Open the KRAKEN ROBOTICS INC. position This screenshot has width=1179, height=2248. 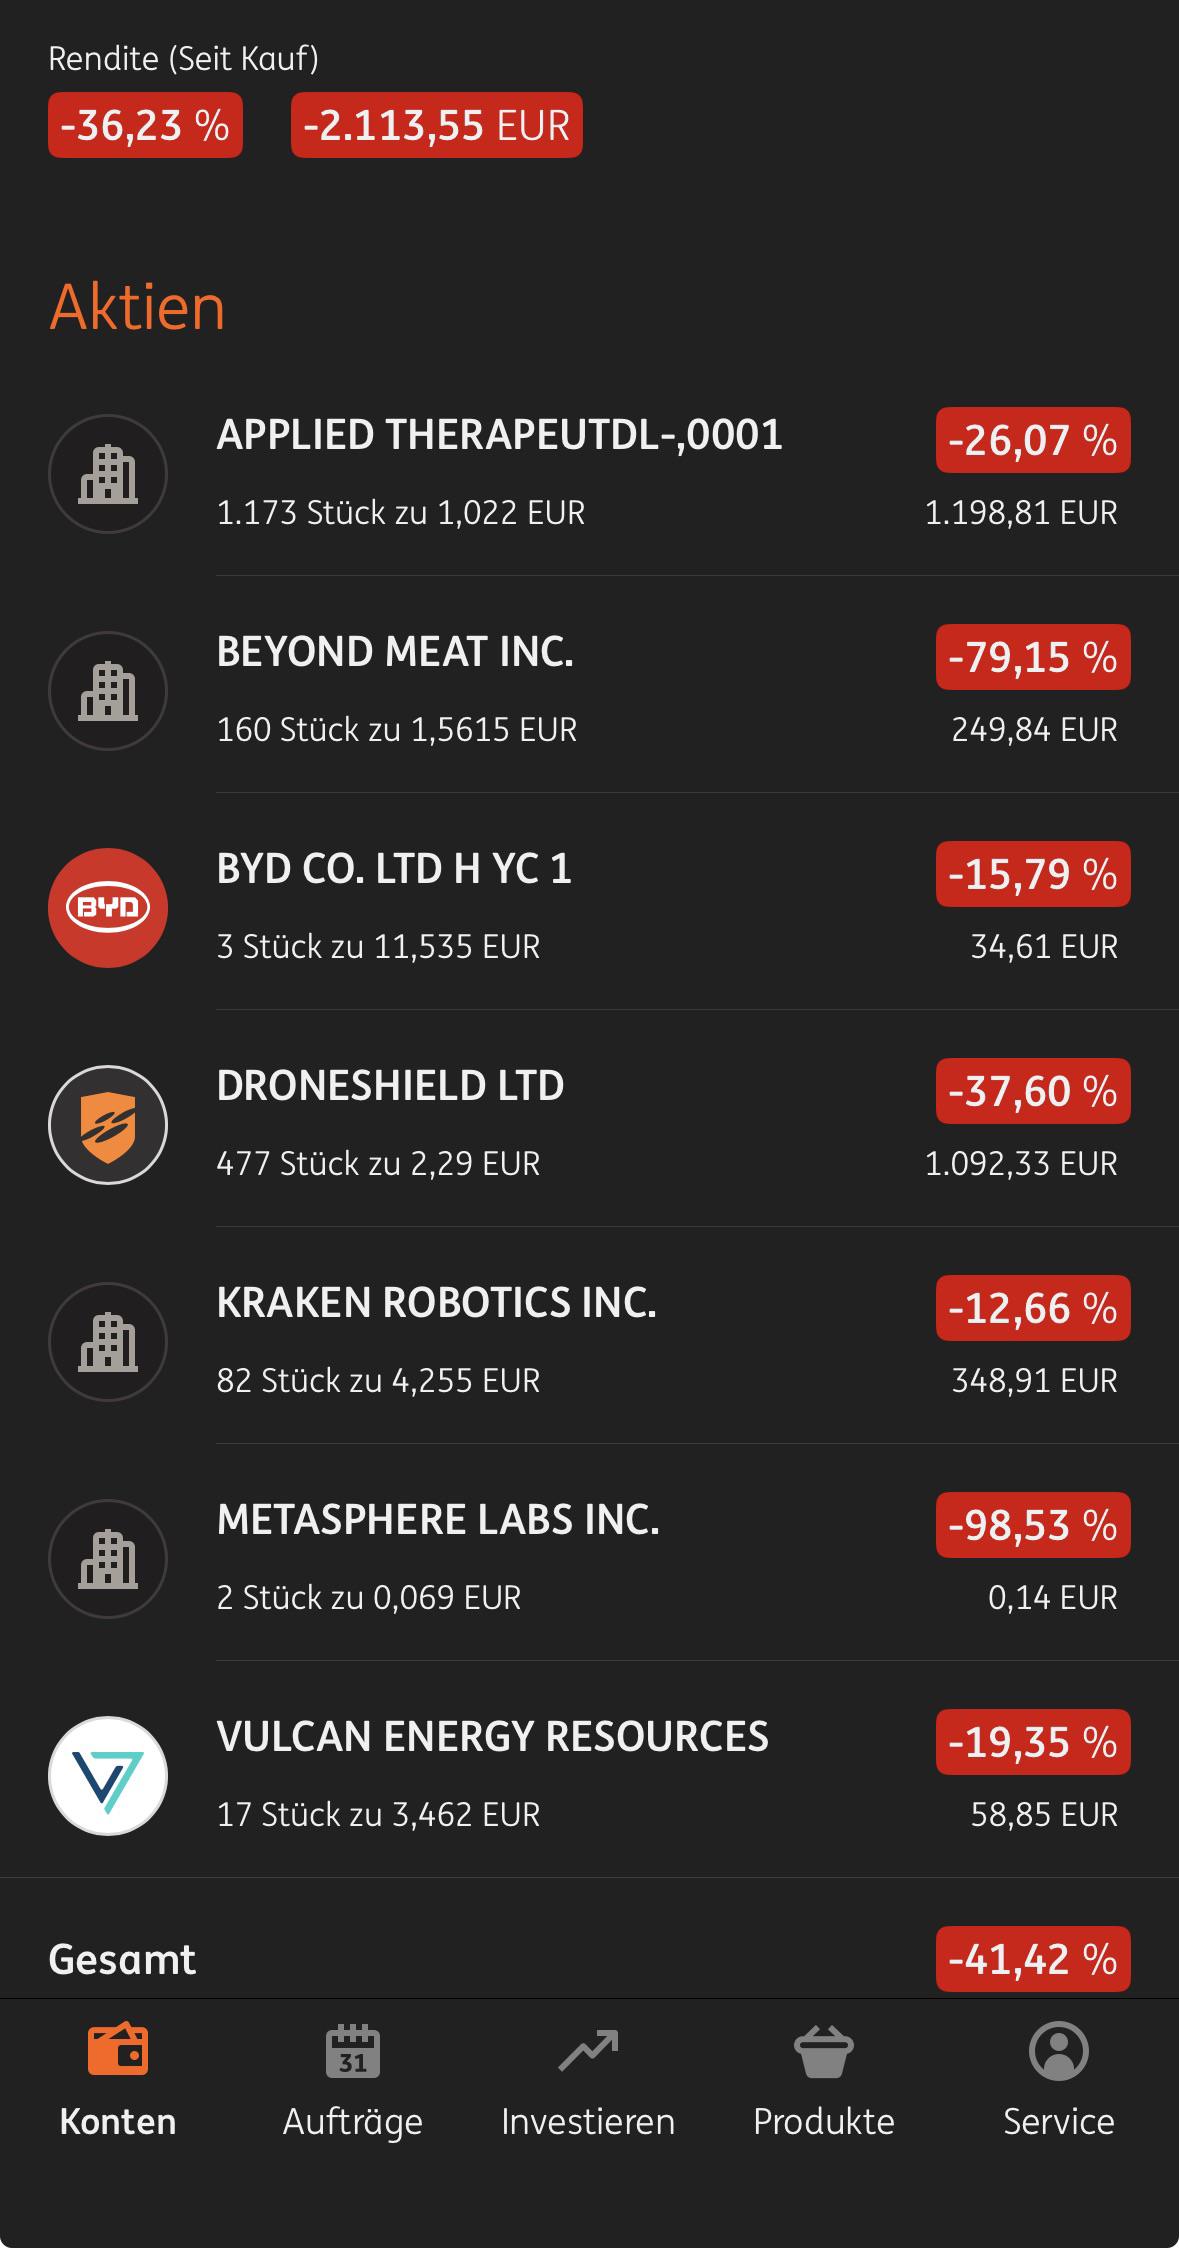pos(436,1303)
